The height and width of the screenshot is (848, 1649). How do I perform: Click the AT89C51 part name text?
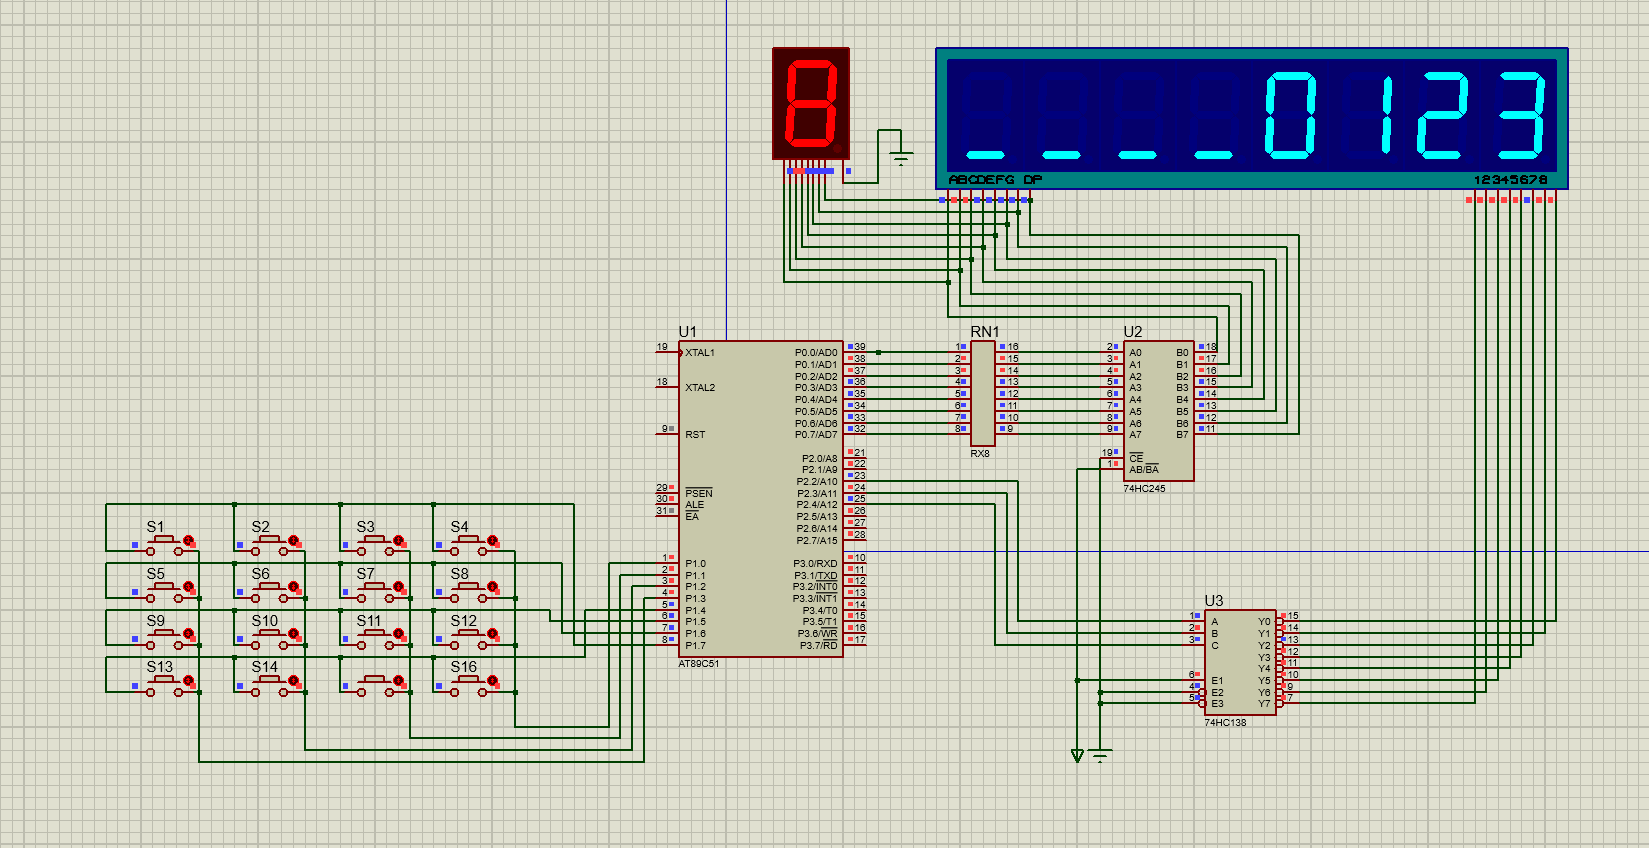(x=699, y=664)
